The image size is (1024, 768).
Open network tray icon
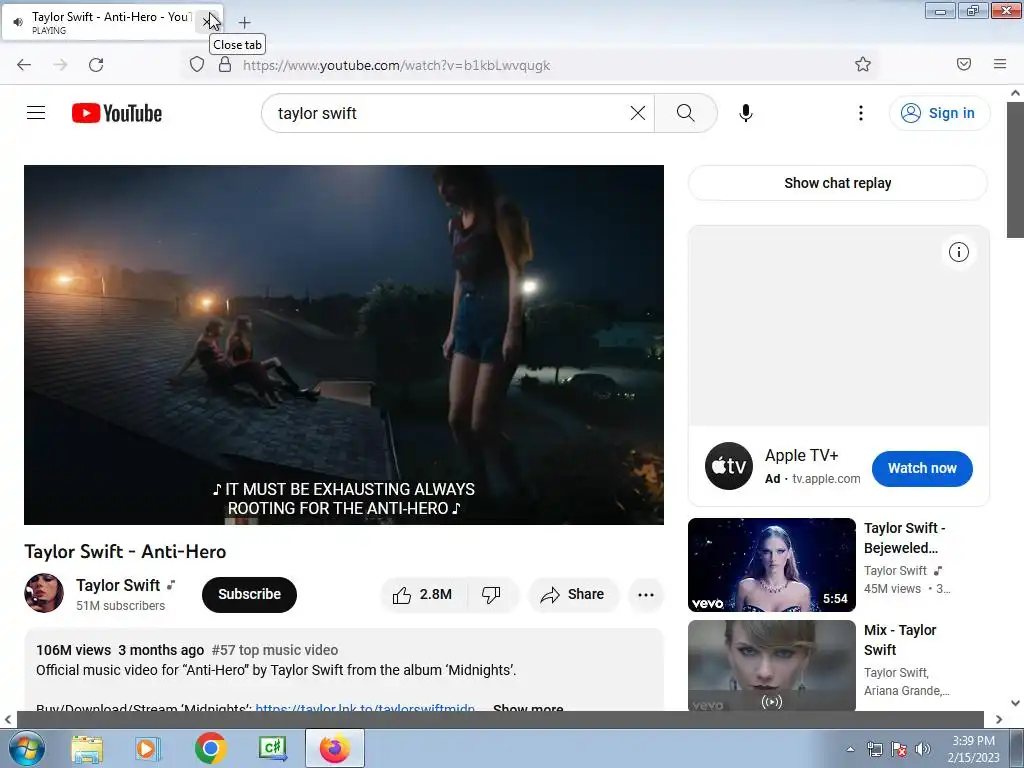[x=874, y=749]
